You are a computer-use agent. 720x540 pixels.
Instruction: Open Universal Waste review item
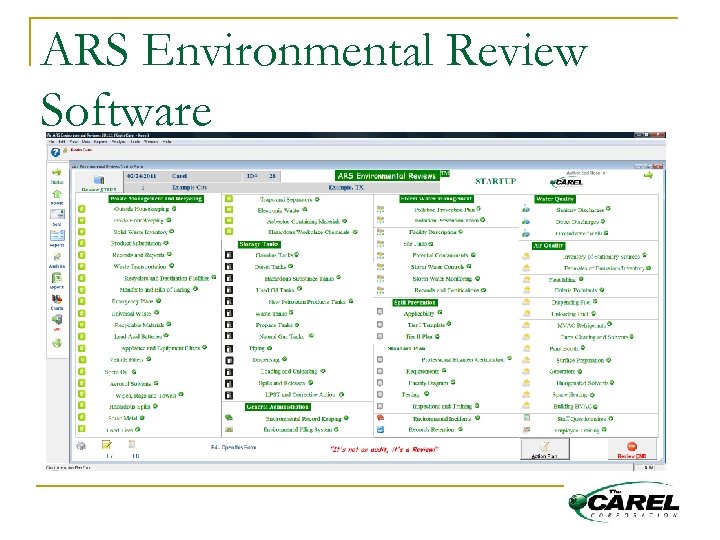131,314
